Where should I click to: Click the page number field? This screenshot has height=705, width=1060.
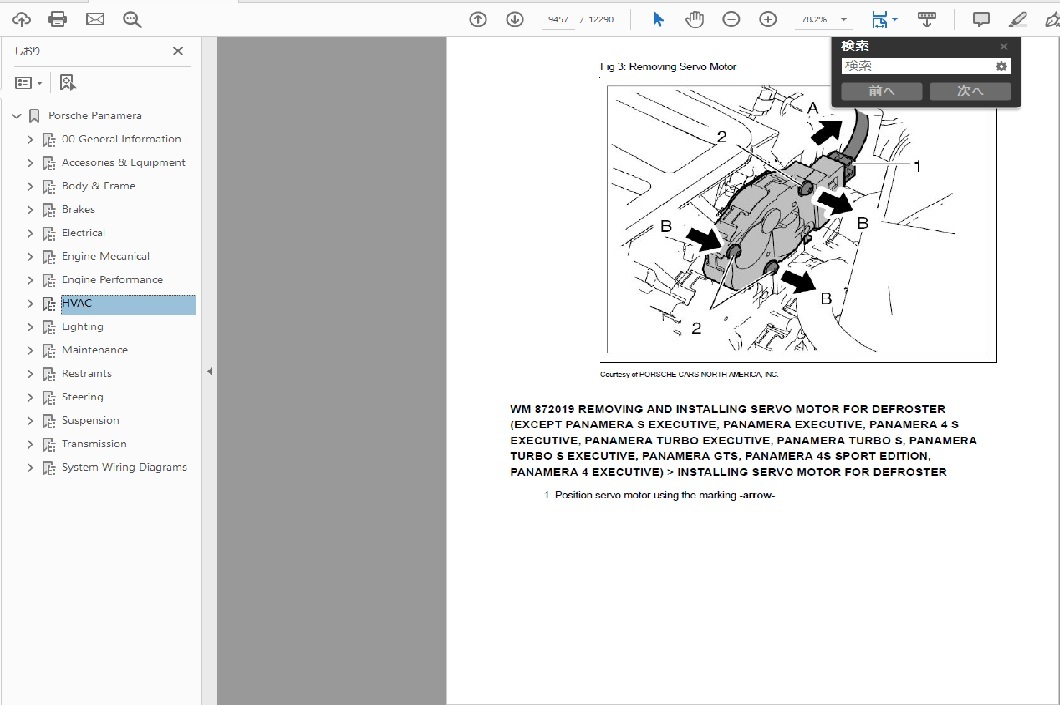(x=558, y=20)
